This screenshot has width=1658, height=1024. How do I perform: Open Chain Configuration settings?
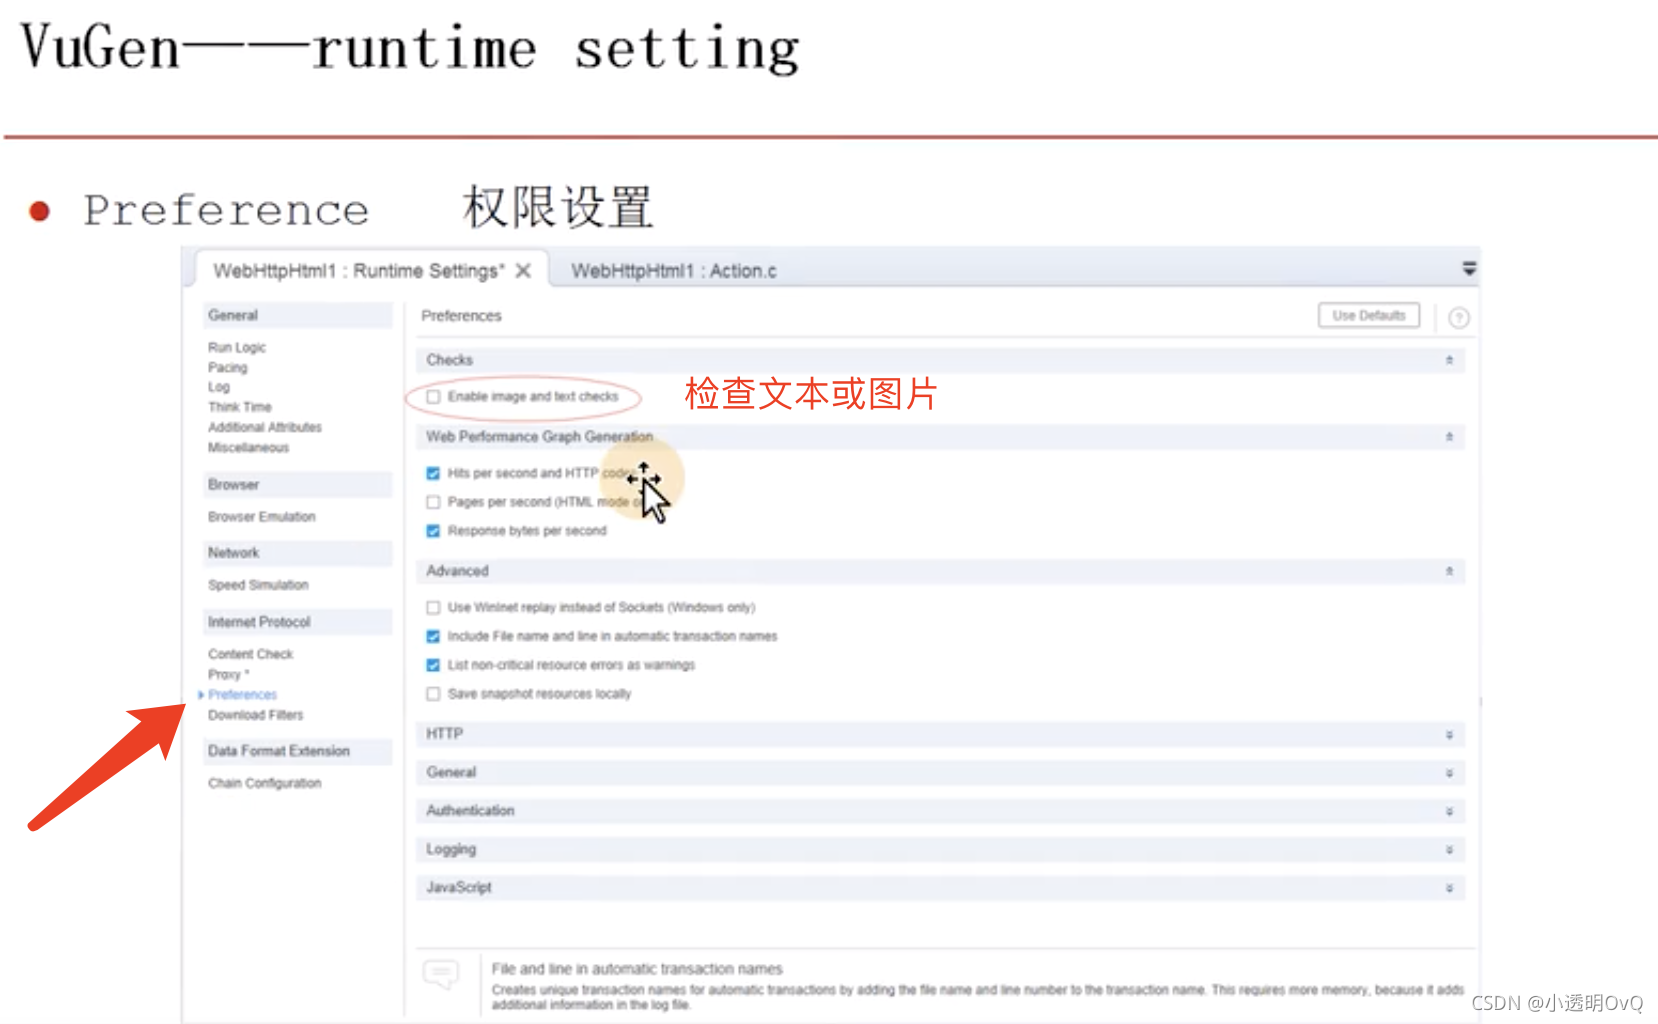tap(264, 783)
